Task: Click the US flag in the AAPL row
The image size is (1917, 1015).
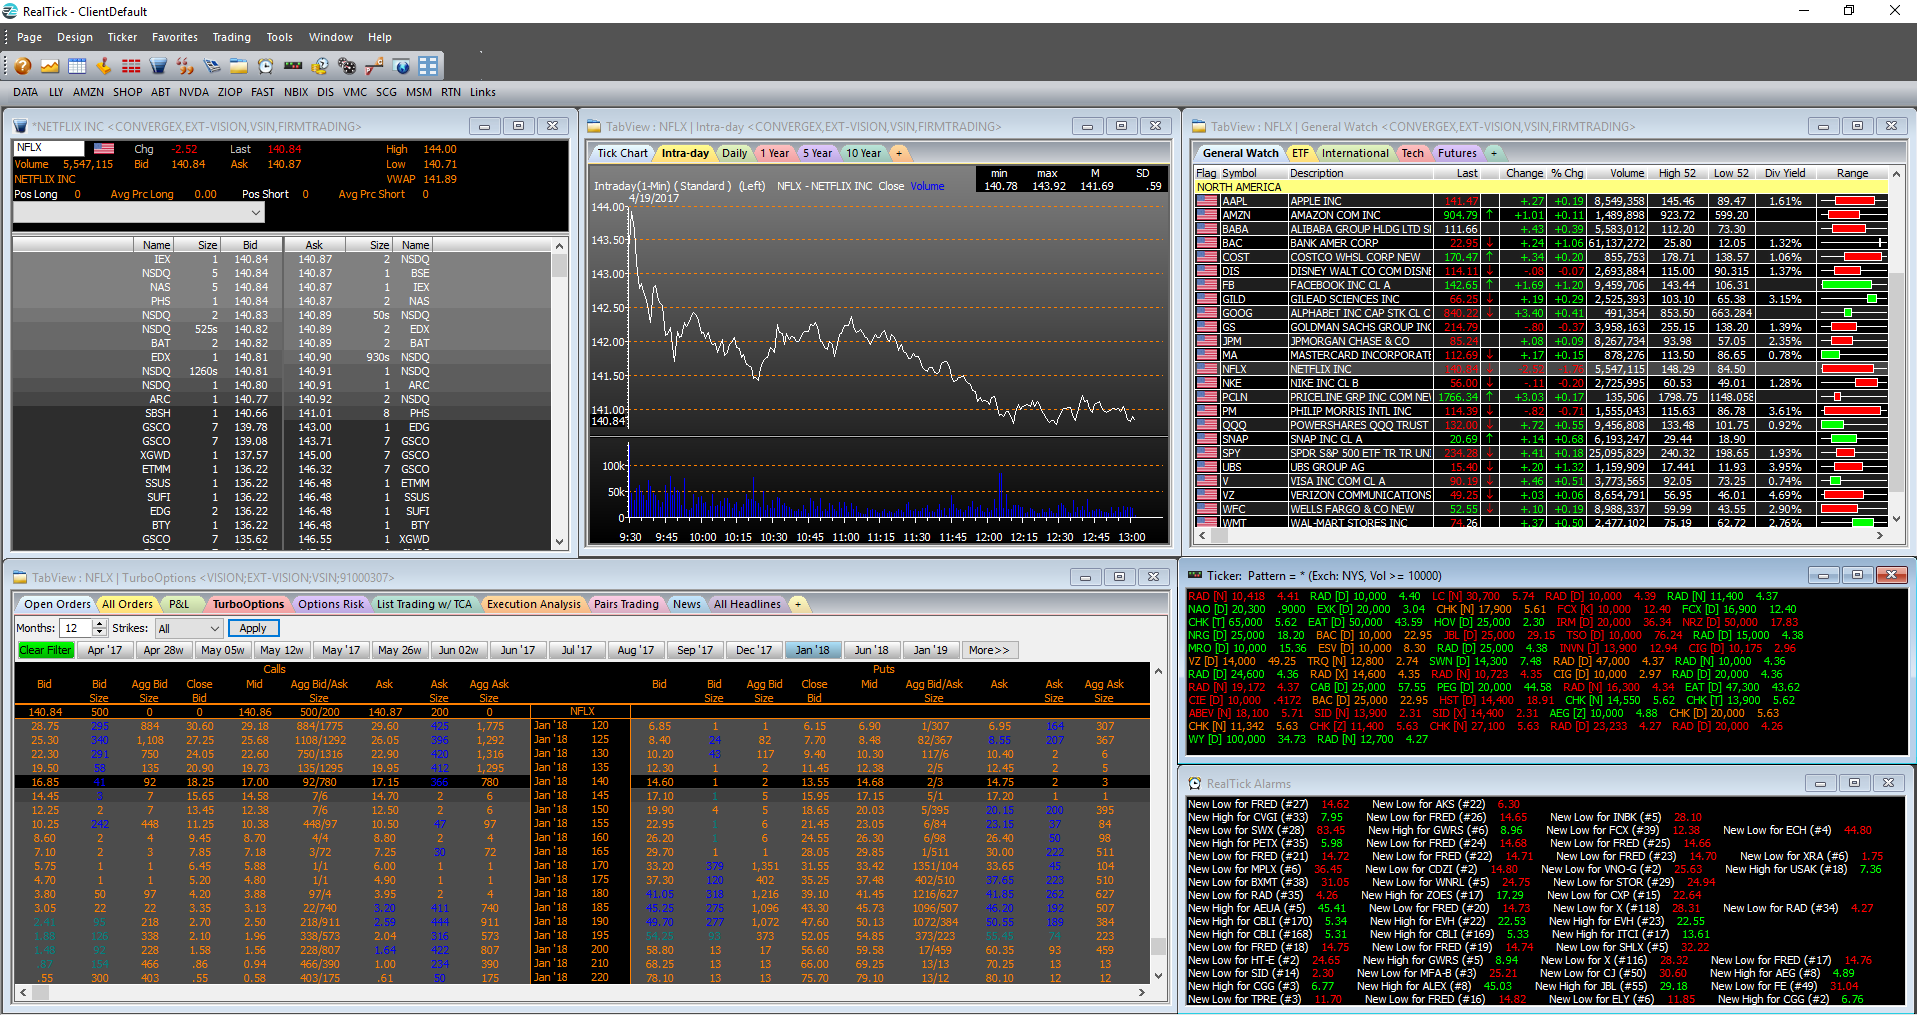Action: coord(1207,201)
